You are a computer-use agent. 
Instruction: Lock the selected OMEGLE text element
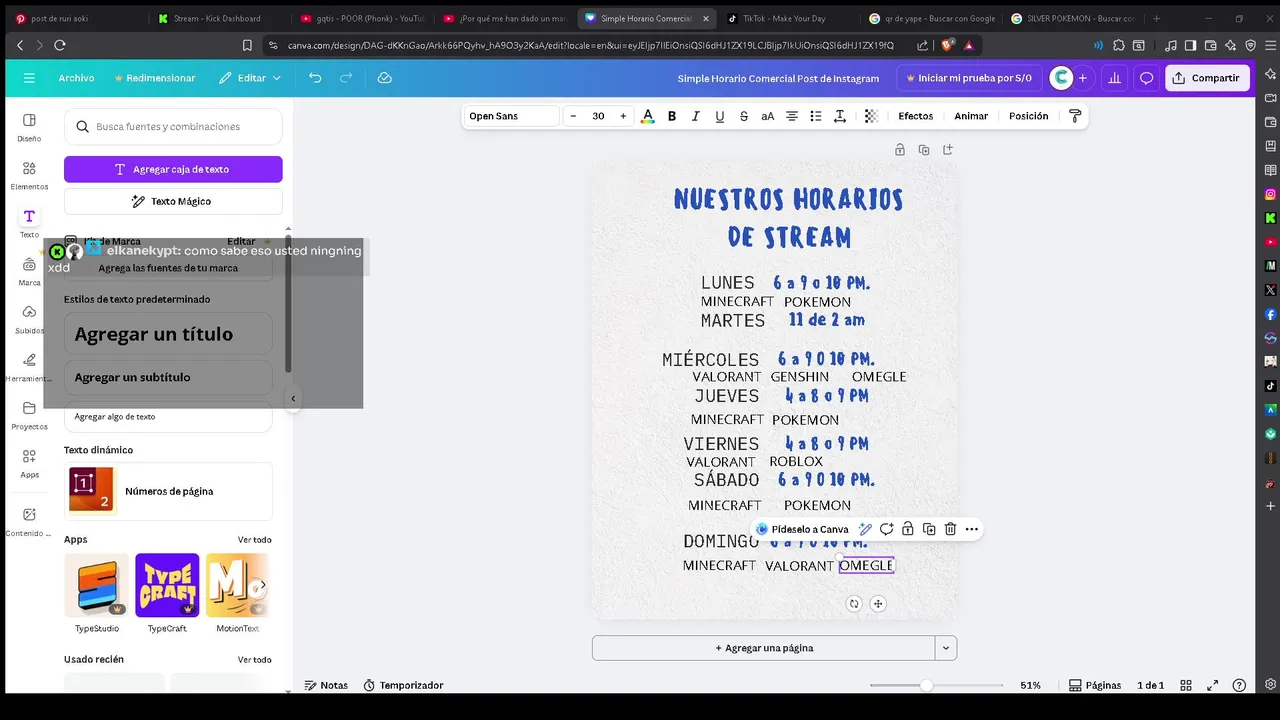[x=907, y=529]
